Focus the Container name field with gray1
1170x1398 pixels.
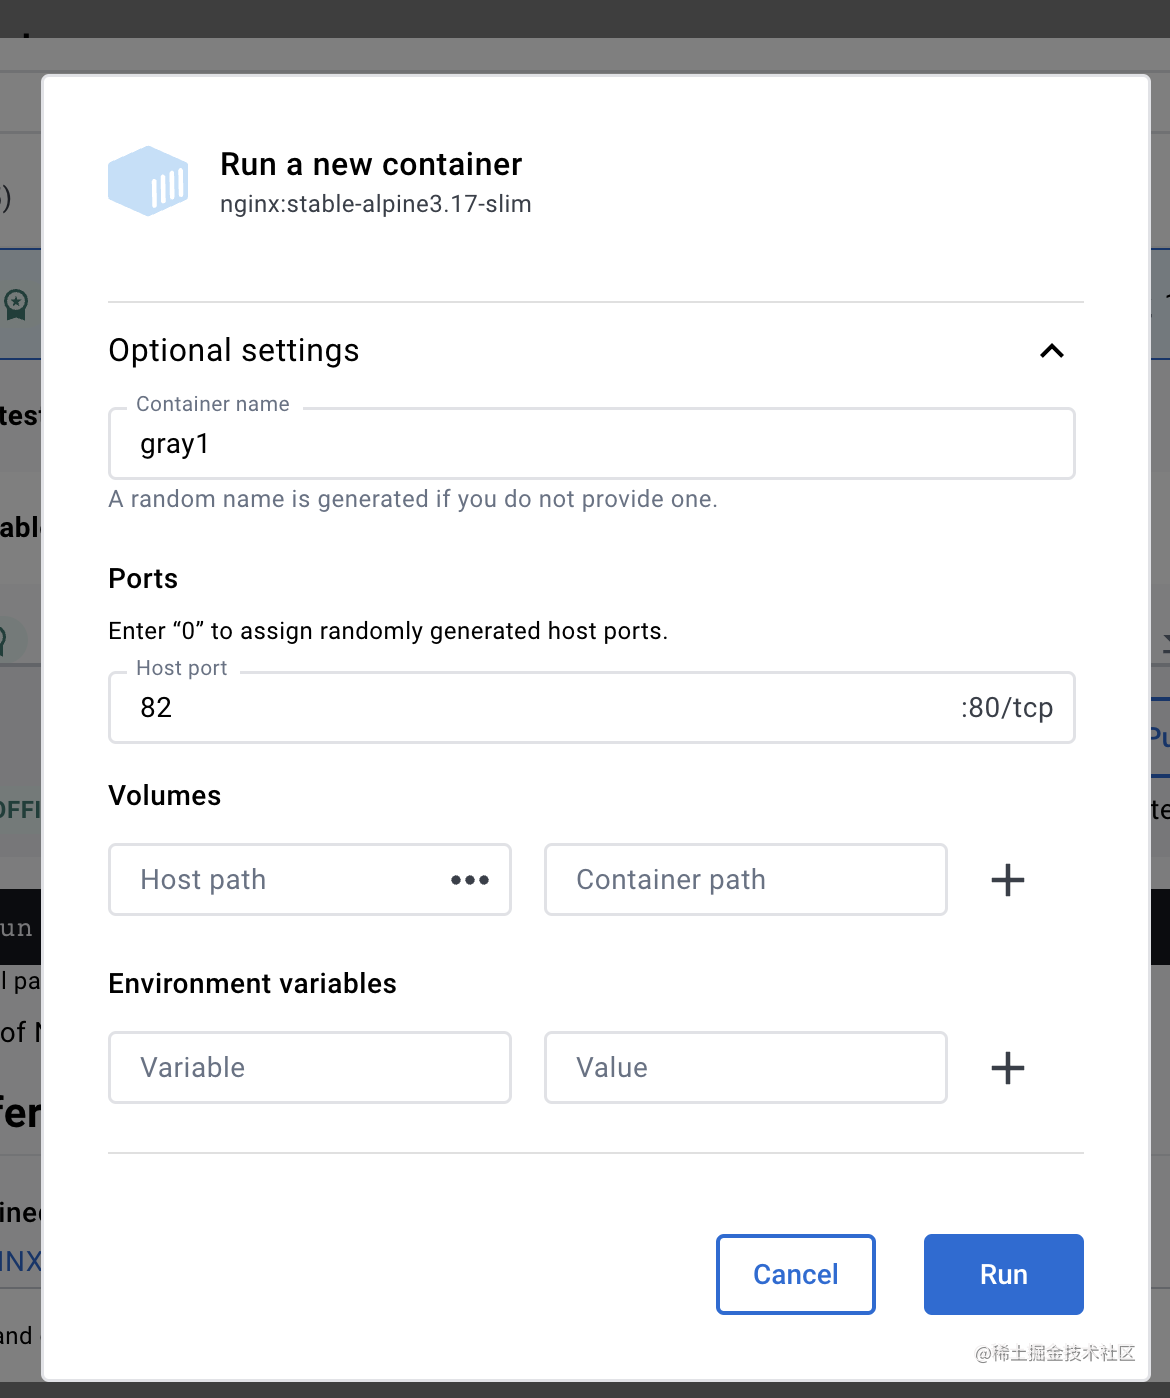click(590, 444)
